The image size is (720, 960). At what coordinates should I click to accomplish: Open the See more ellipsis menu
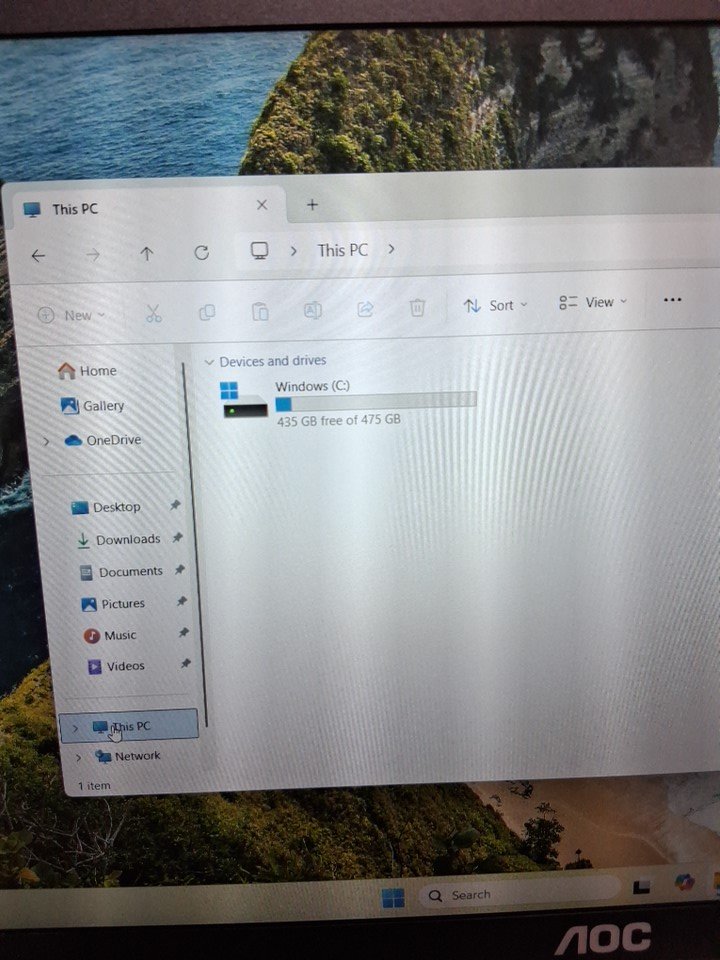[672, 300]
